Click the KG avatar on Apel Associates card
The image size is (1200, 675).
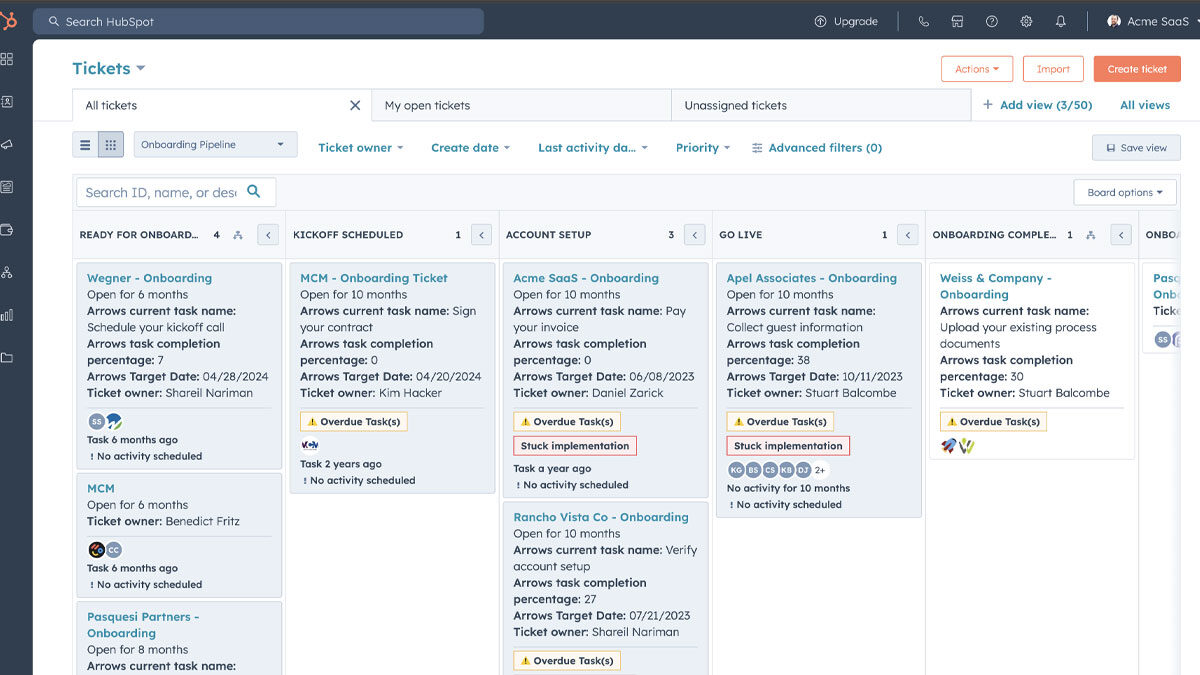point(736,470)
